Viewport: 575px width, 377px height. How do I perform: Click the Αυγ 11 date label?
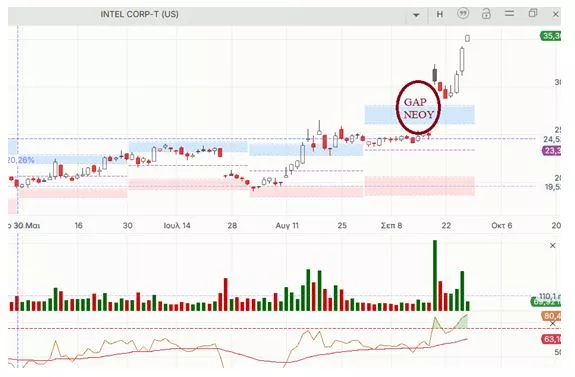287,226
